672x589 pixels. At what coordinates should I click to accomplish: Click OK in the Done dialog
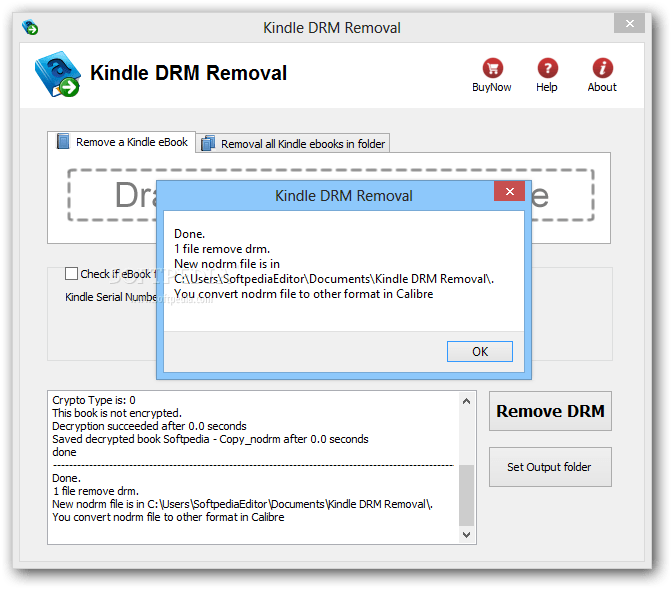coord(480,352)
